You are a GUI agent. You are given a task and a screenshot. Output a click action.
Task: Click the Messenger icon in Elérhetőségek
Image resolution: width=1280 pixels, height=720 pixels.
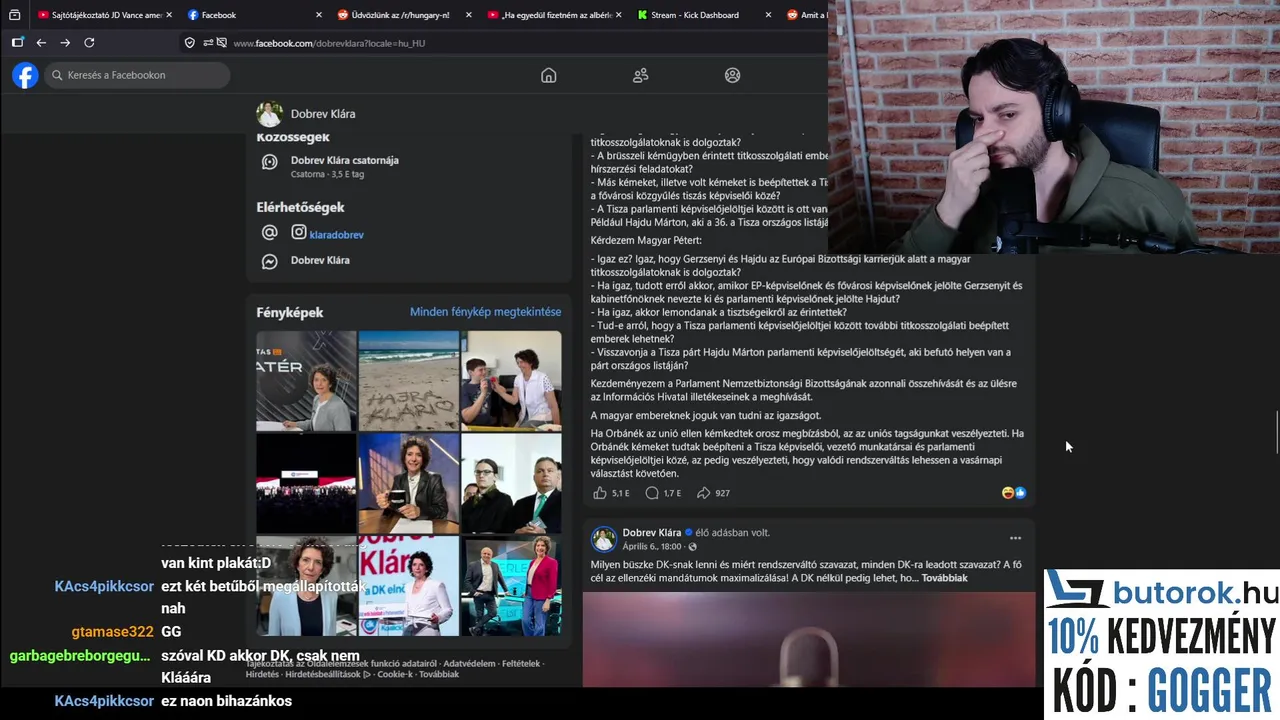click(x=269, y=261)
